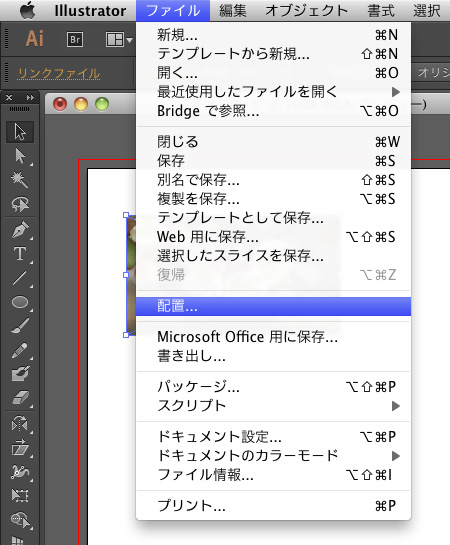The width and height of the screenshot is (450, 545).
Task: Click the middle-left selection handle of image
Action: point(126,275)
